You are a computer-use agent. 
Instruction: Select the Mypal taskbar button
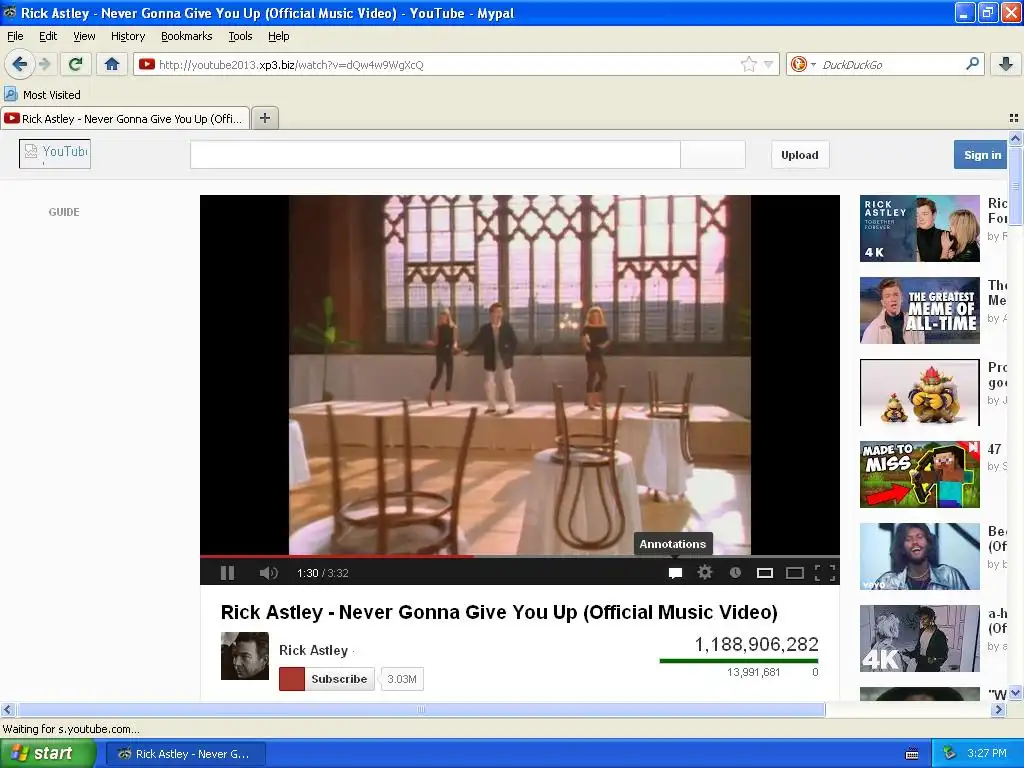(x=185, y=754)
